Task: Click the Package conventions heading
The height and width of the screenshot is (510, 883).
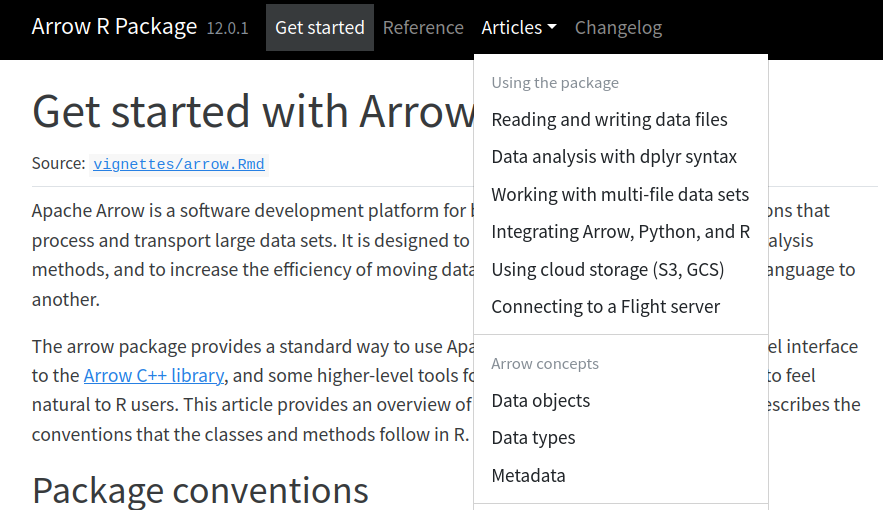Action: pyautogui.click(x=200, y=490)
